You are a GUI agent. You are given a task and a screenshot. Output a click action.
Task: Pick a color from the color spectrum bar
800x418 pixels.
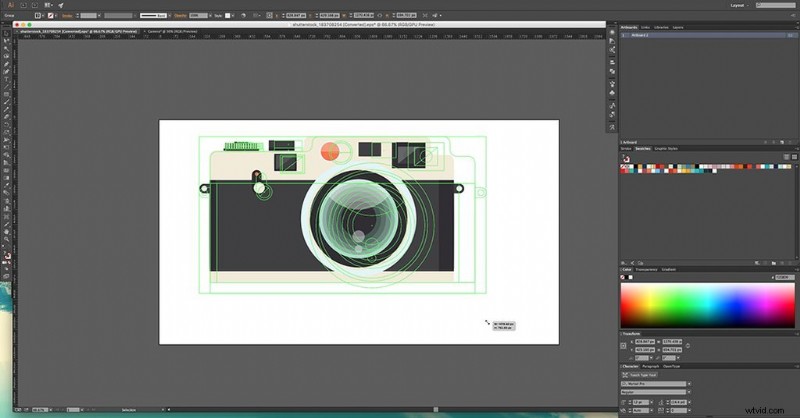707,306
